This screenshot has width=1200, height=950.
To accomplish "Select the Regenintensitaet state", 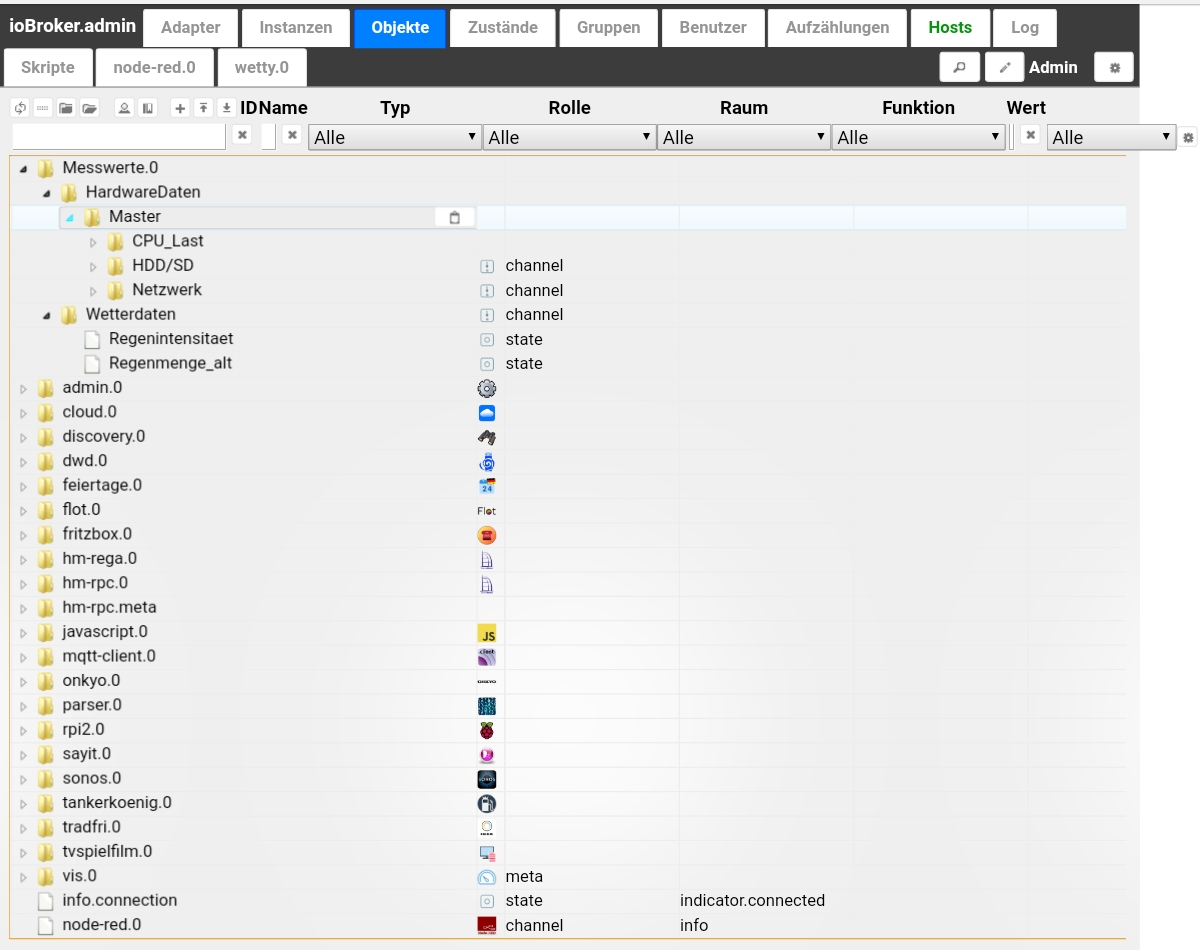I will tap(171, 339).
